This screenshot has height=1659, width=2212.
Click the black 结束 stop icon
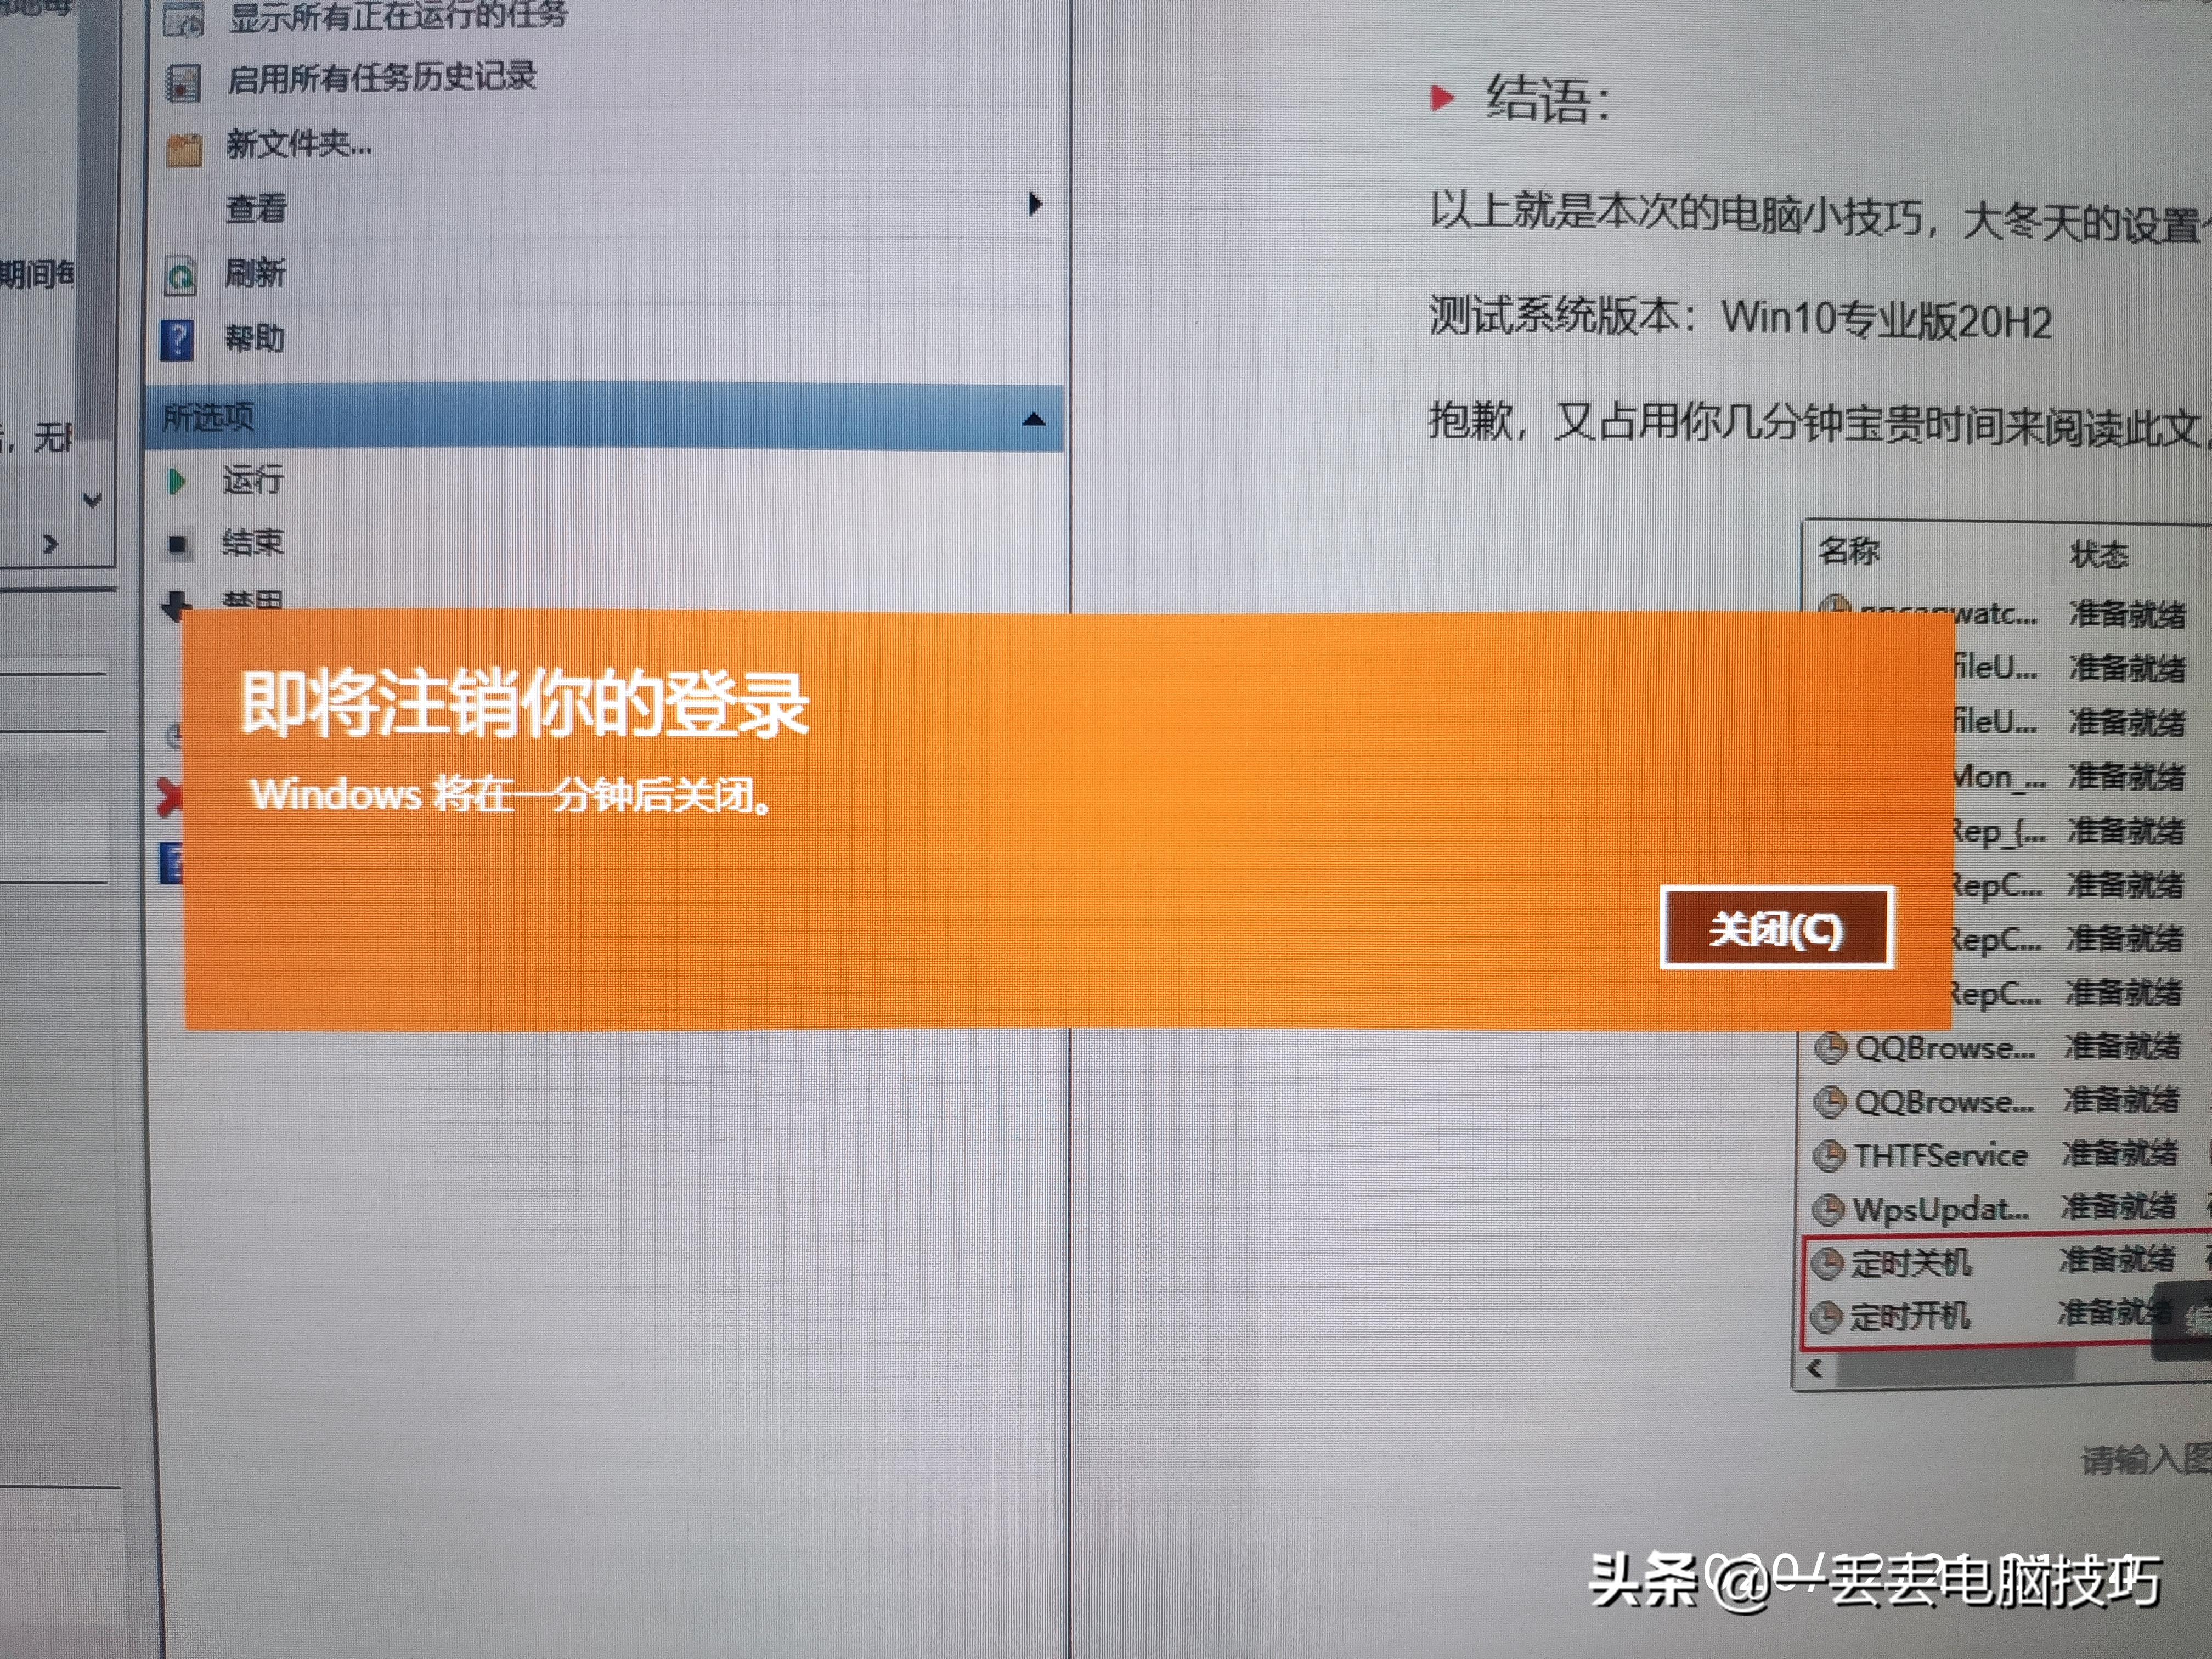pyautogui.click(x=177, y=545)
